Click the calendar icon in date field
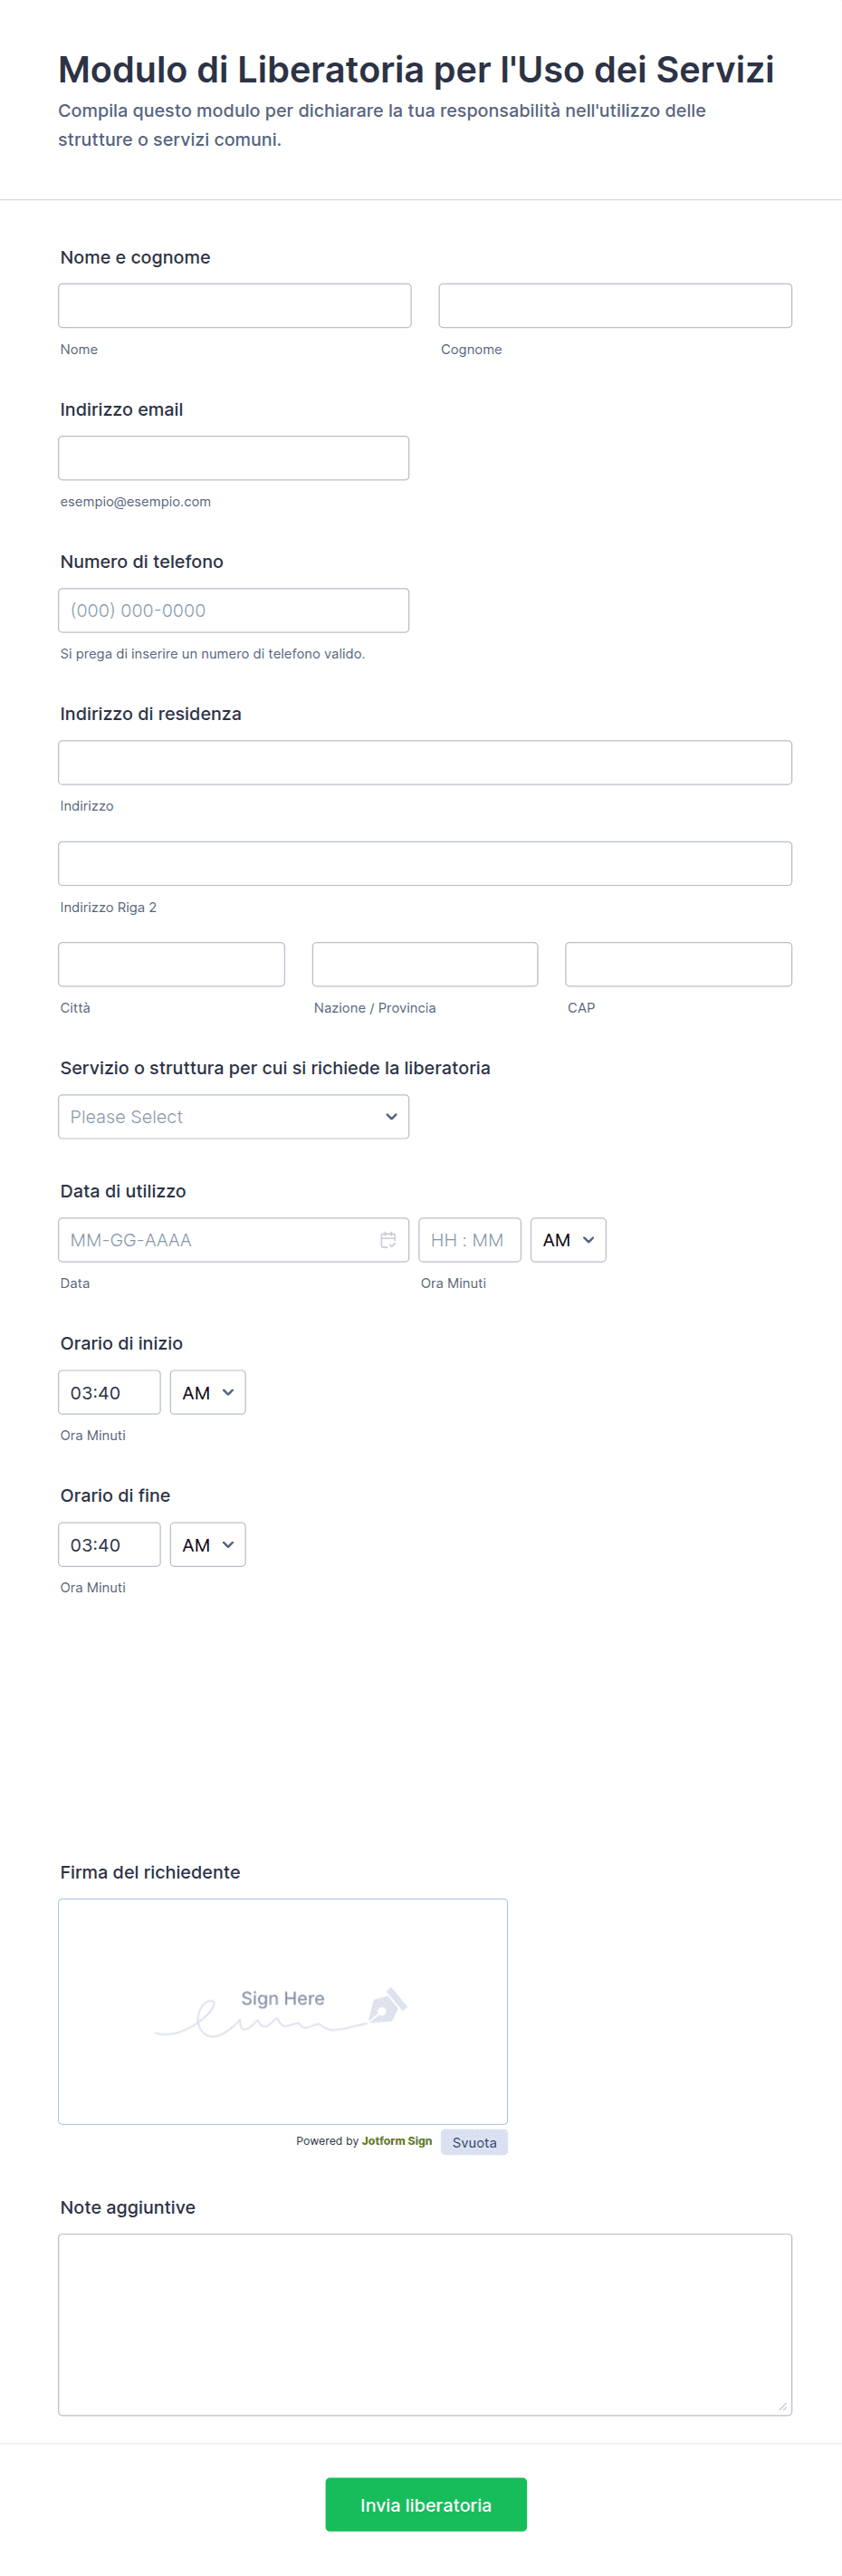 click(388, 1240)
